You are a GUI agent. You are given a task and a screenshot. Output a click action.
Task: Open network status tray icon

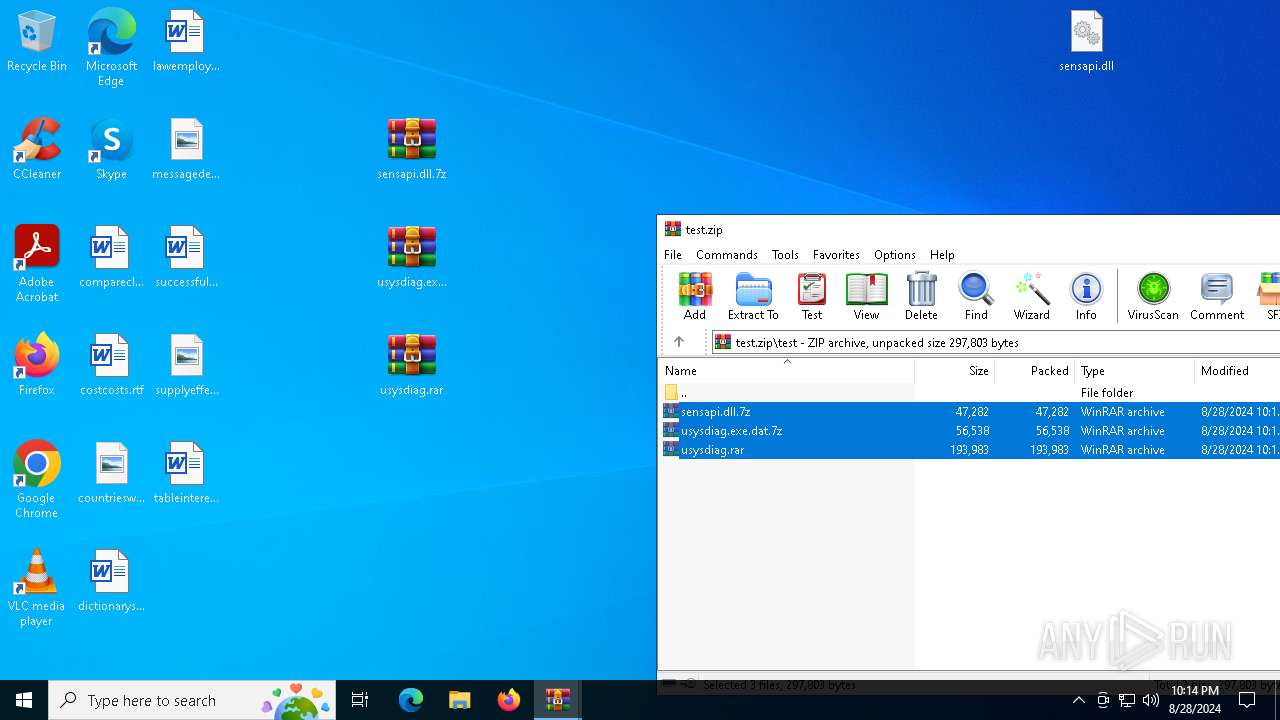1127,700
